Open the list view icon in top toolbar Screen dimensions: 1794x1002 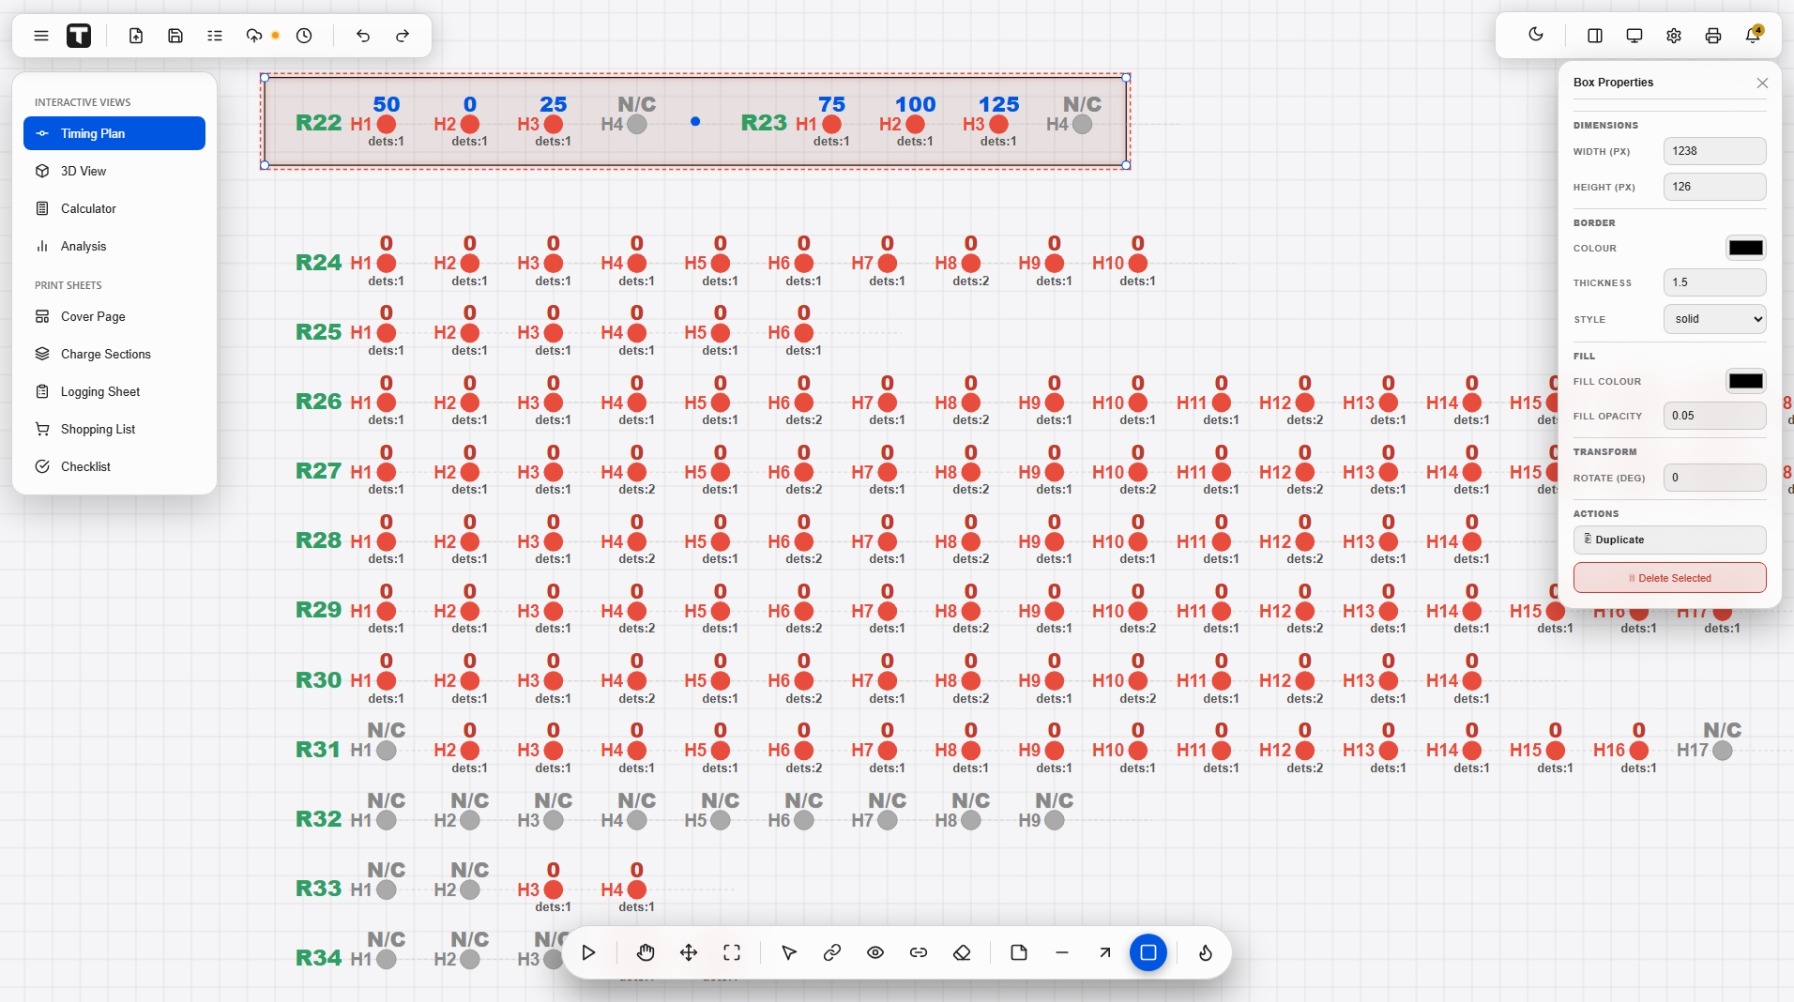pyautogui.click(x=215, y=36)
